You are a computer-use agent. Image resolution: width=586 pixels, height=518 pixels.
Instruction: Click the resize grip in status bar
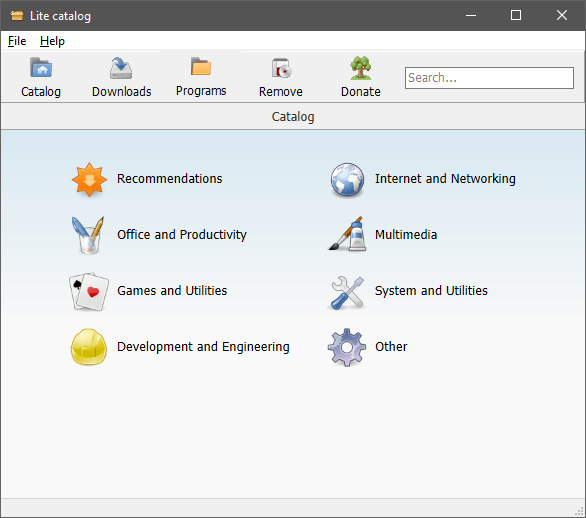(580, 511)
